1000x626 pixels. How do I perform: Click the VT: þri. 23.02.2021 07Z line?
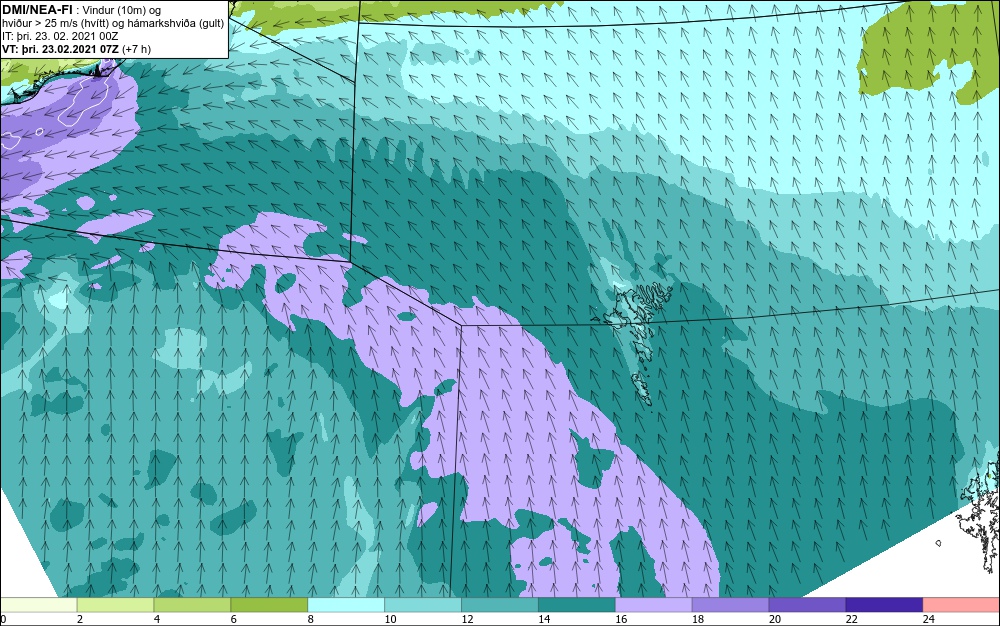point(76,49)
